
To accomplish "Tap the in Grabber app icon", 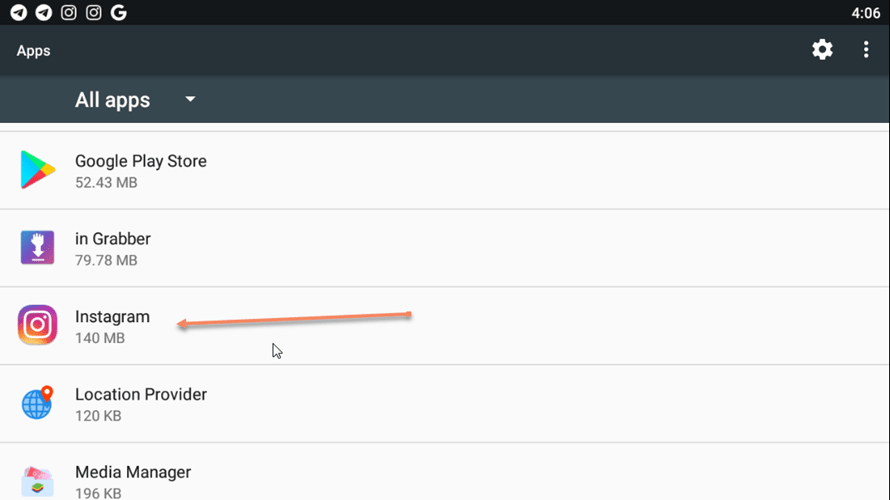I will (37, 247).
